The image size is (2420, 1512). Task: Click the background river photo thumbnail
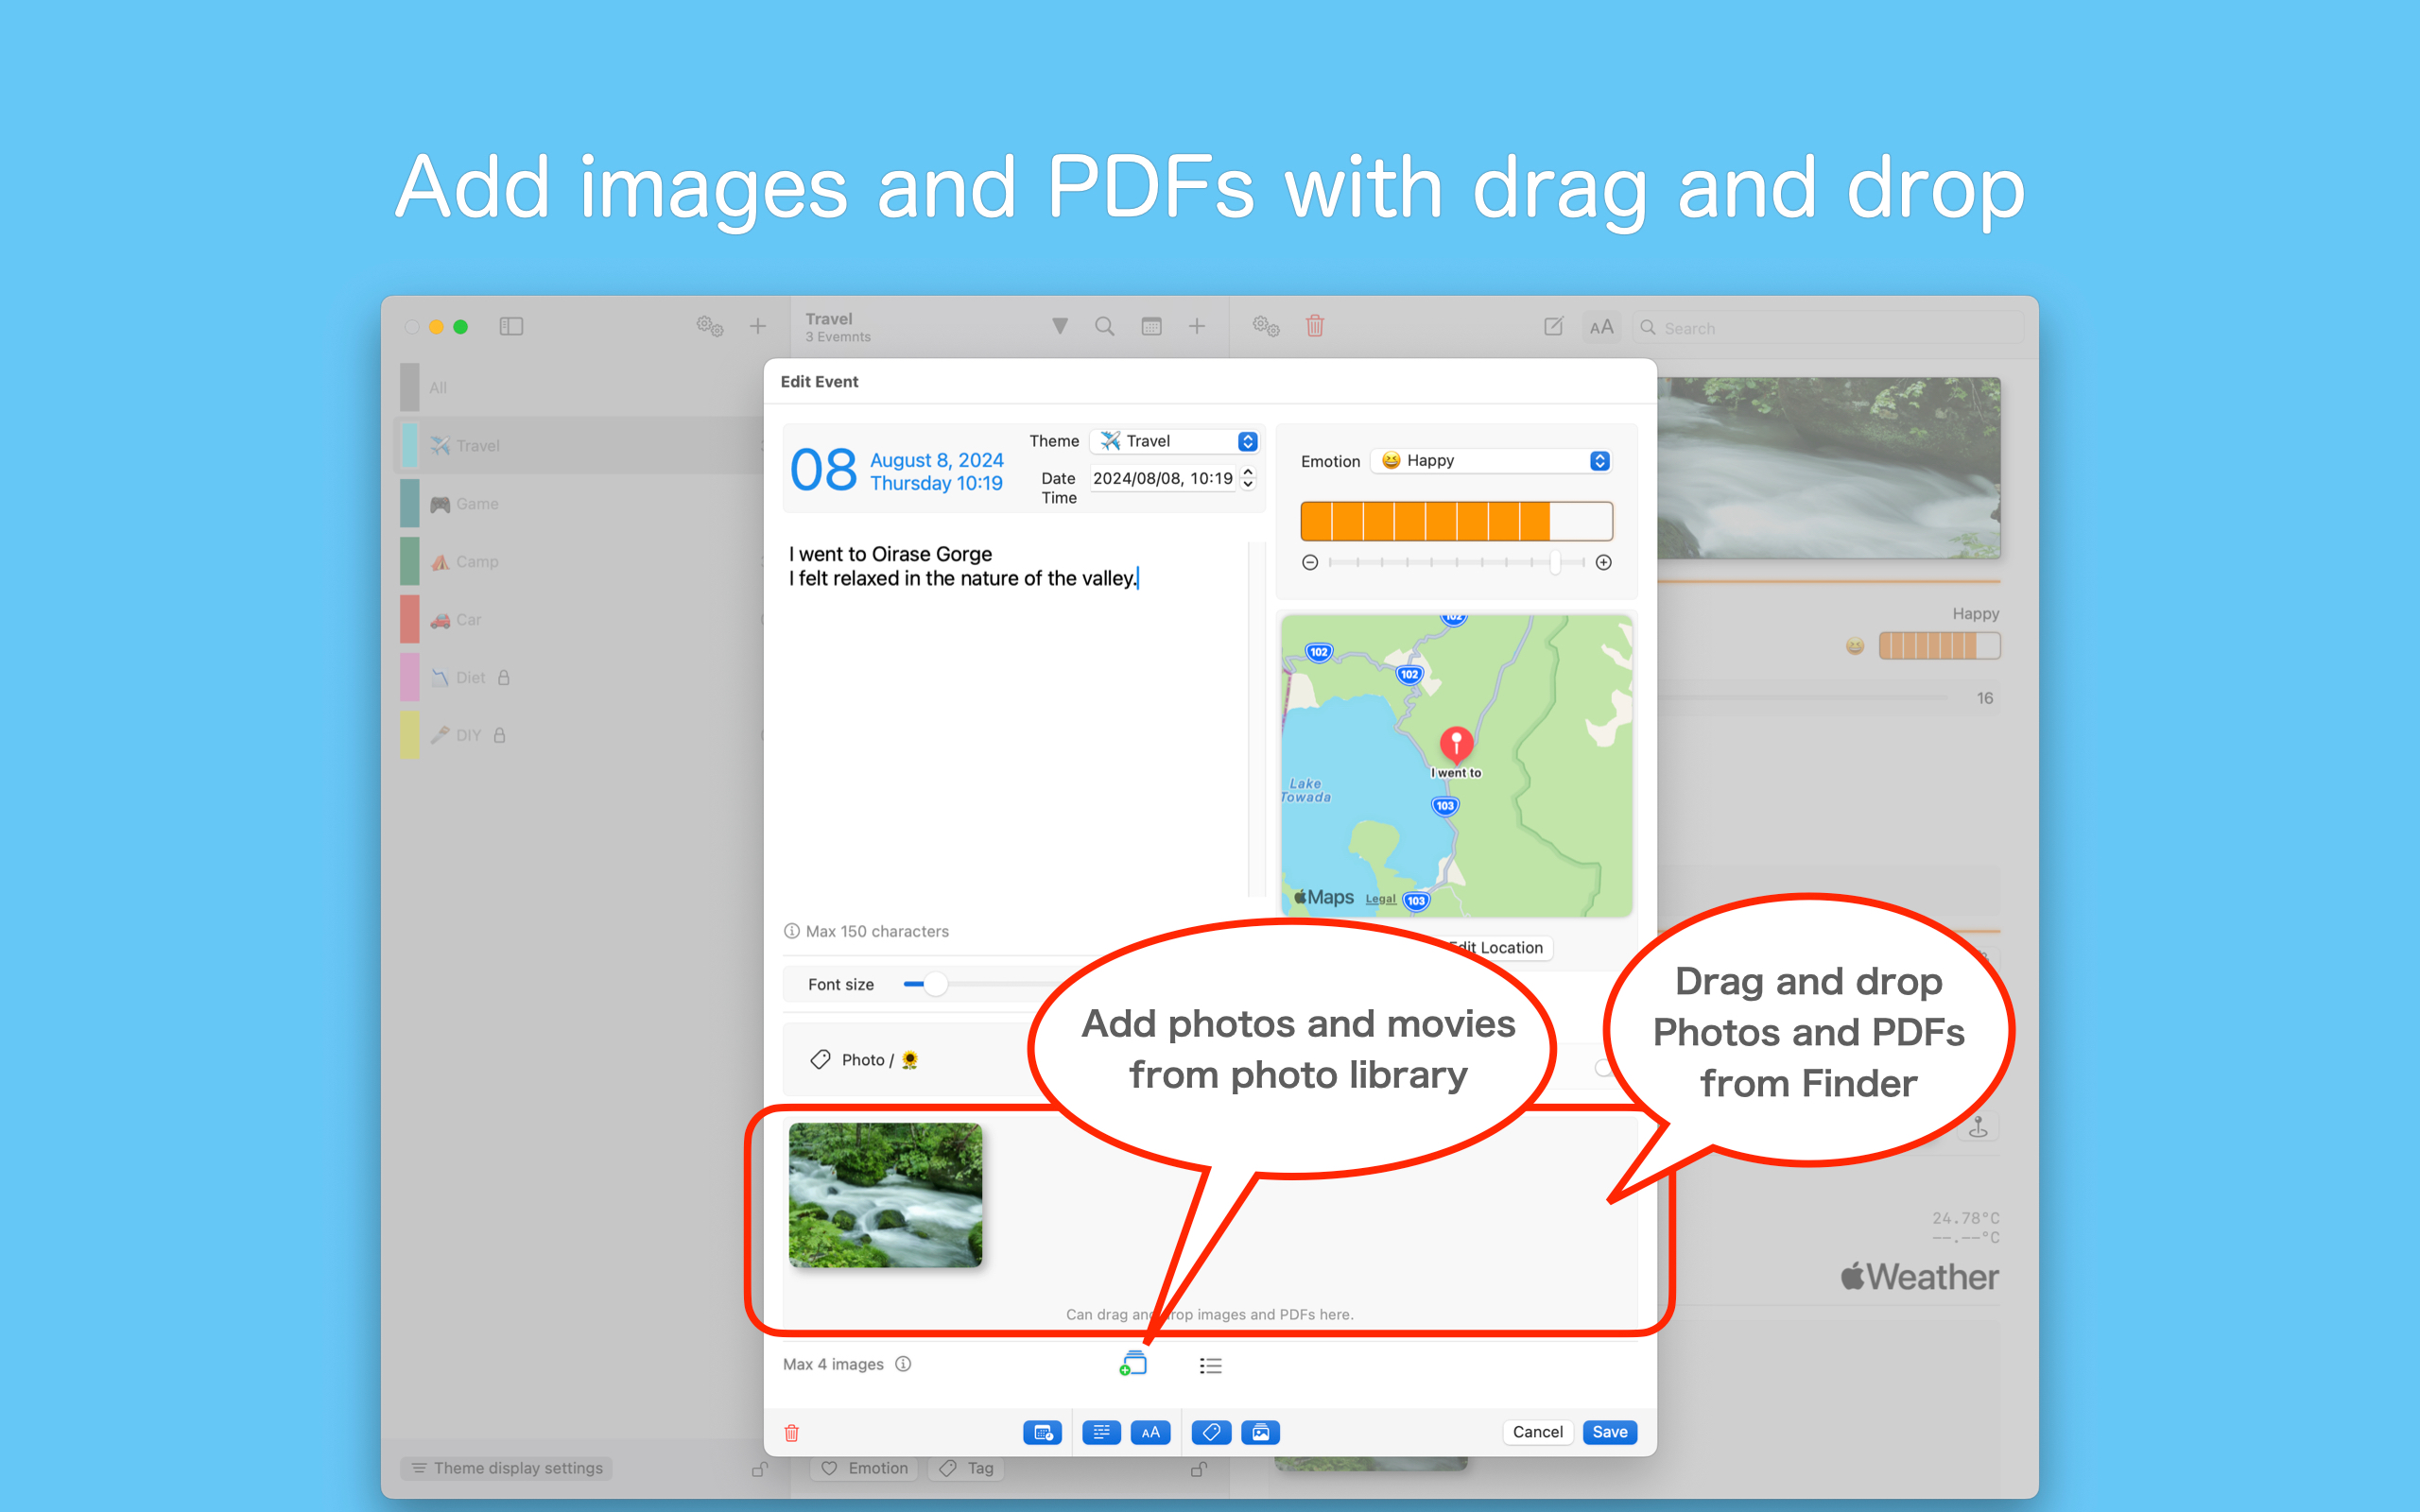1828,467
